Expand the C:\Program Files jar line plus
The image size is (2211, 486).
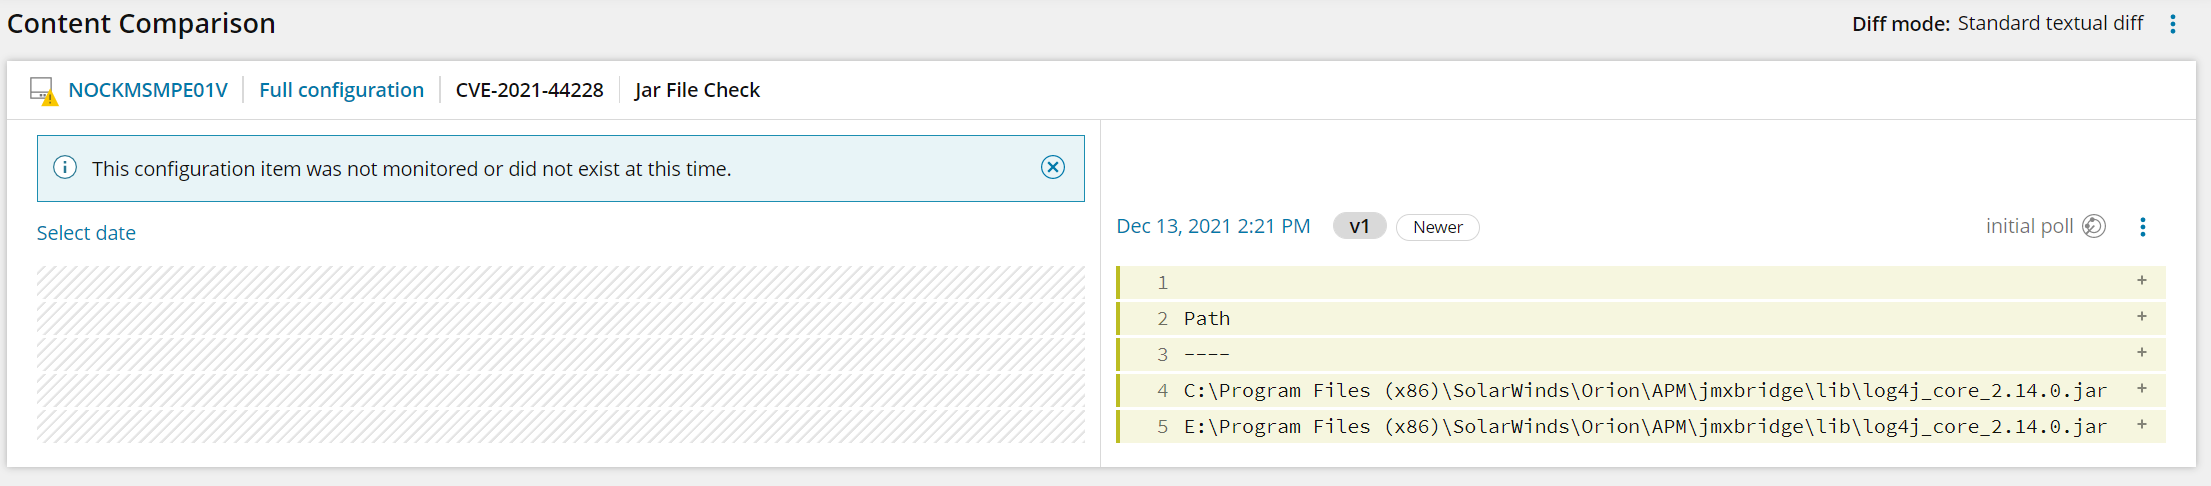point(2141,389)
